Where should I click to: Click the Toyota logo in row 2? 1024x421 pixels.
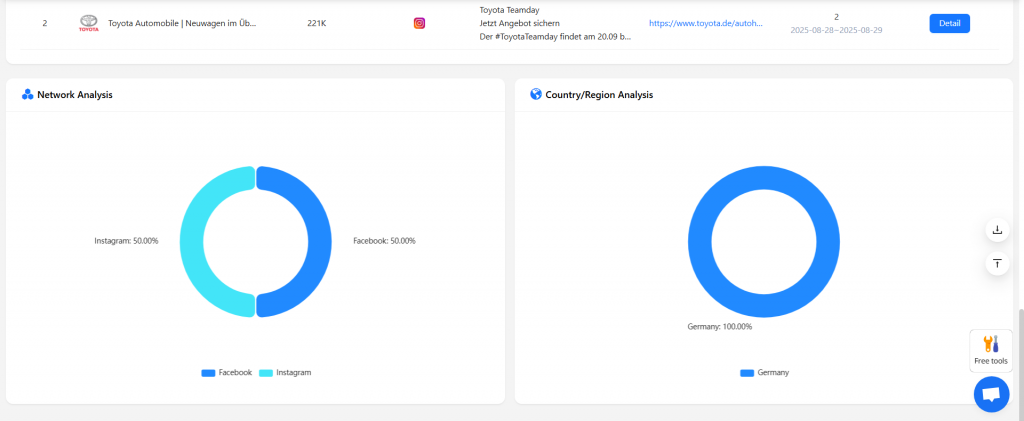pyautogui.click(x=89, y=23)
